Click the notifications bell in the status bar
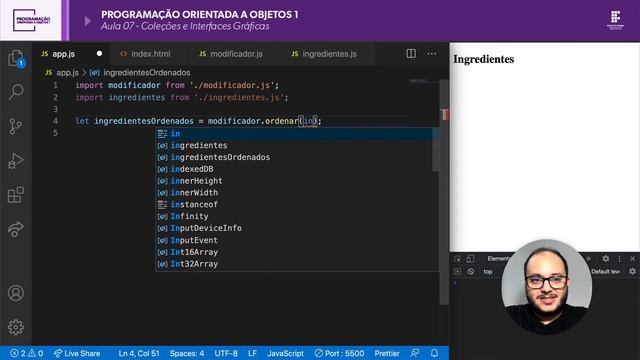Screen dimensions: 640x360 (x=434, y=353)
